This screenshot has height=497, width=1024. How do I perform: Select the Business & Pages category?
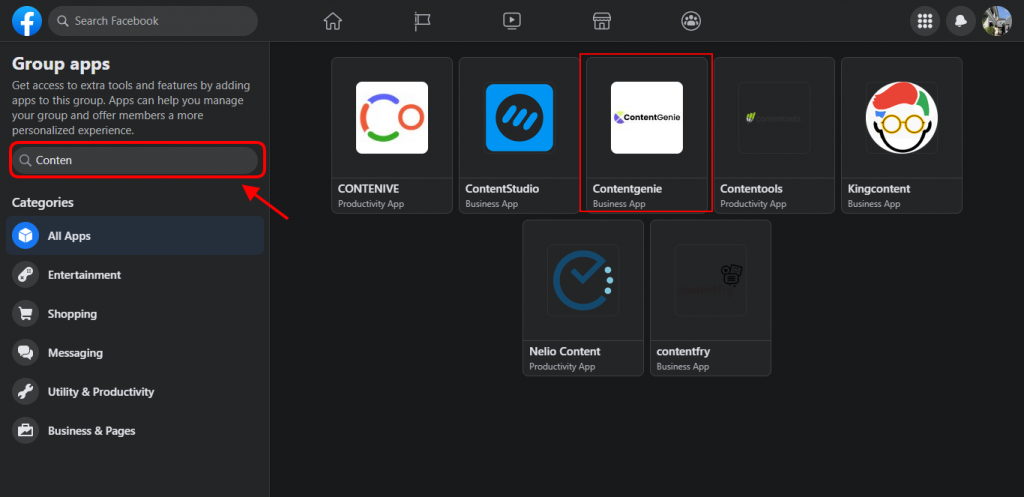tap(135, 431)
